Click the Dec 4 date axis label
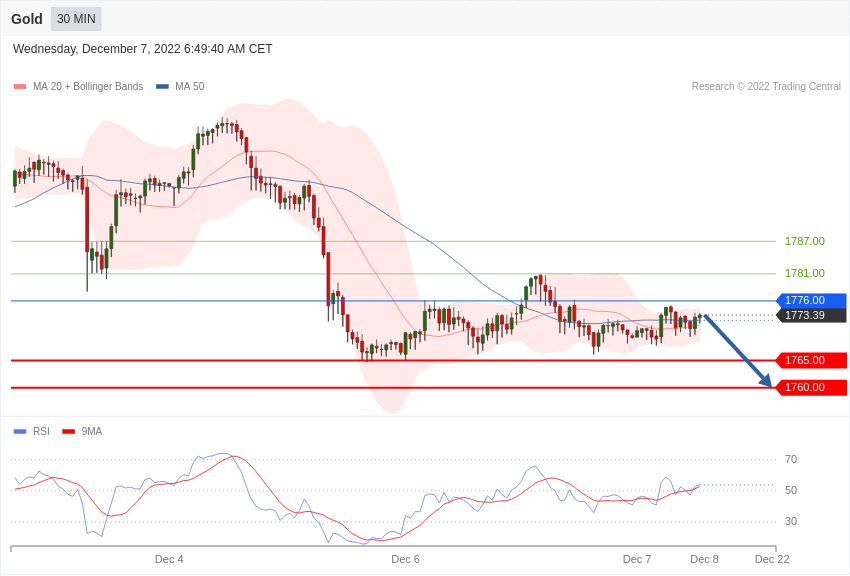This screenshot has width=850, height=576. tap(169, 559)
